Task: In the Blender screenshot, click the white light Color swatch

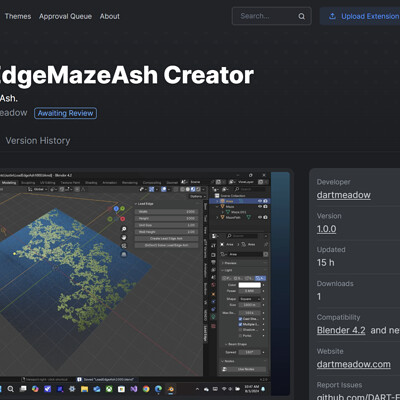Action: click(250, 285)
